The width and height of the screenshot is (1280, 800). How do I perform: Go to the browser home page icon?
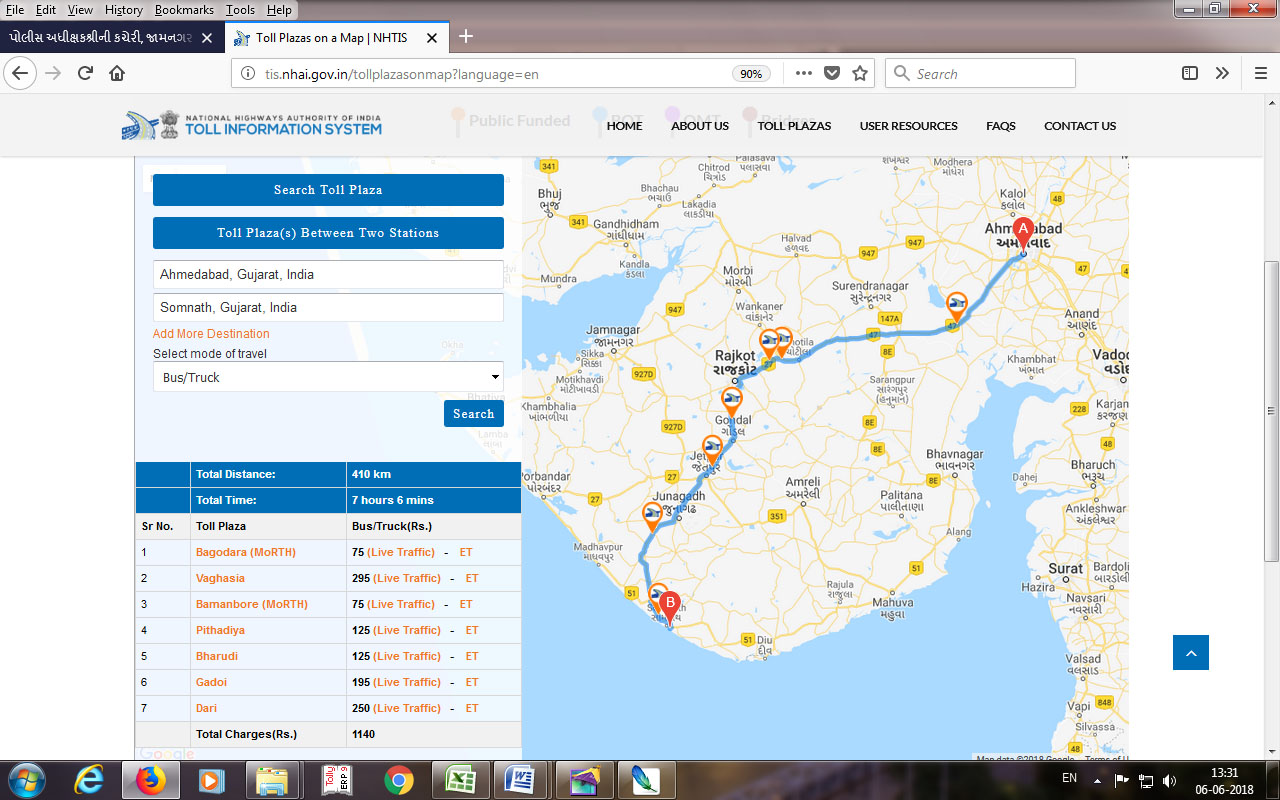pos(117,73)
